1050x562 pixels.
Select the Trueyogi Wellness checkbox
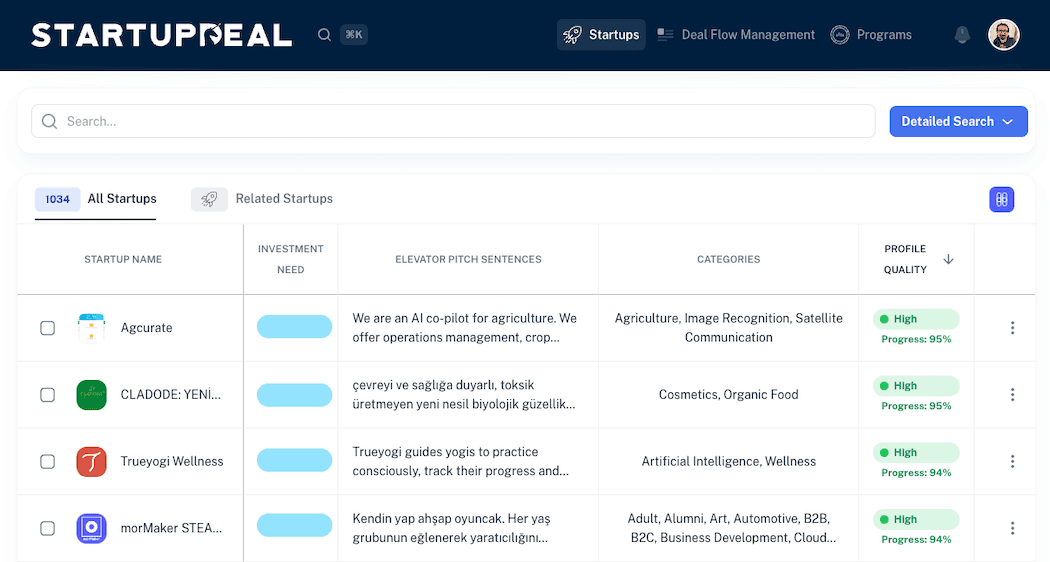[48, 462]
